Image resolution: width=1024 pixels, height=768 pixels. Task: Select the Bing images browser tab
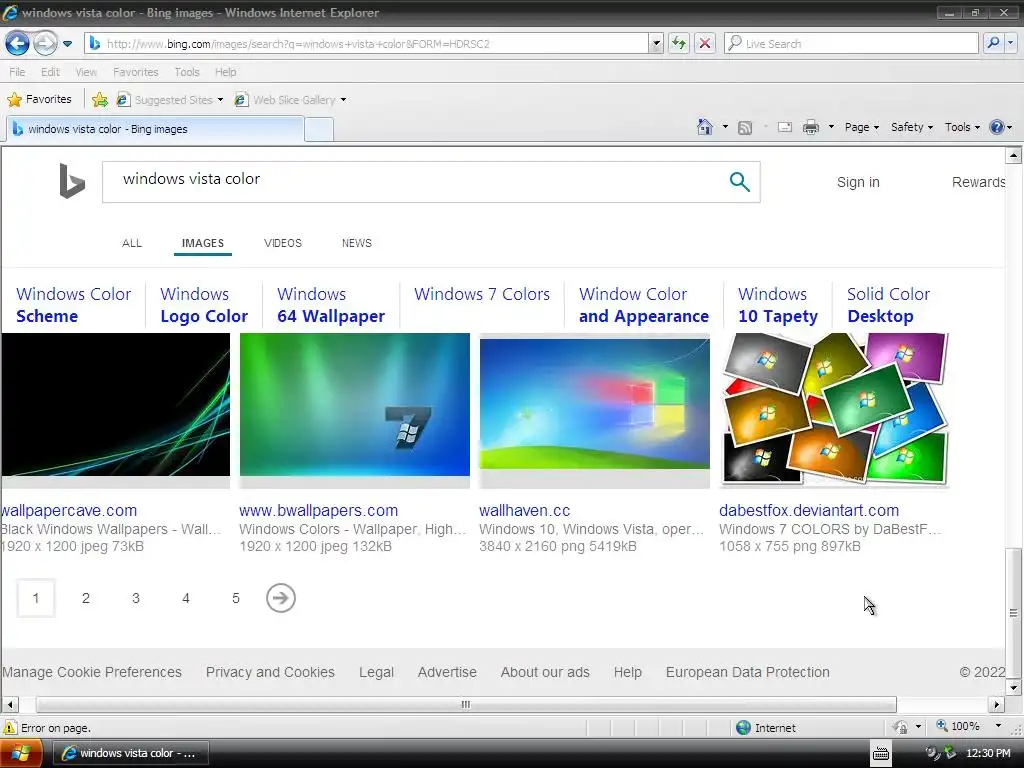155,129
